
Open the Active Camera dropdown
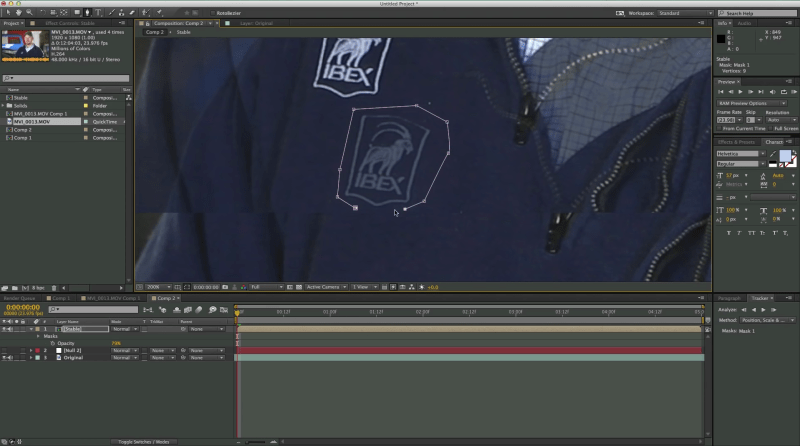coord(326,287)
